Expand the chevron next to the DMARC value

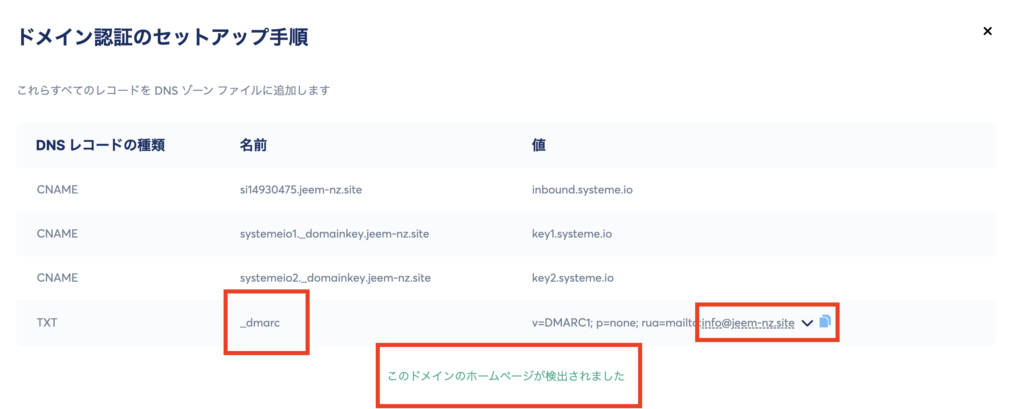click(807, 322)
